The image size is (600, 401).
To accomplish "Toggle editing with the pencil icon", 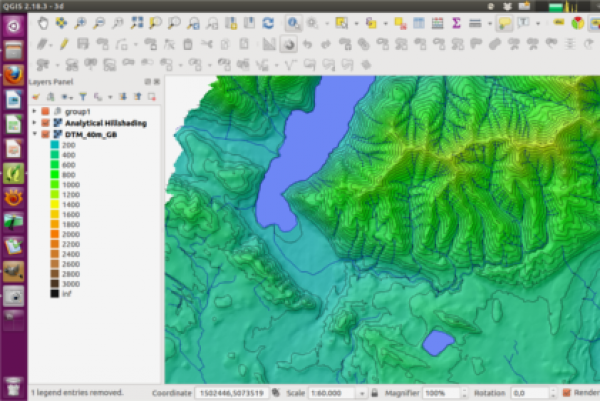I will [65, 44].
